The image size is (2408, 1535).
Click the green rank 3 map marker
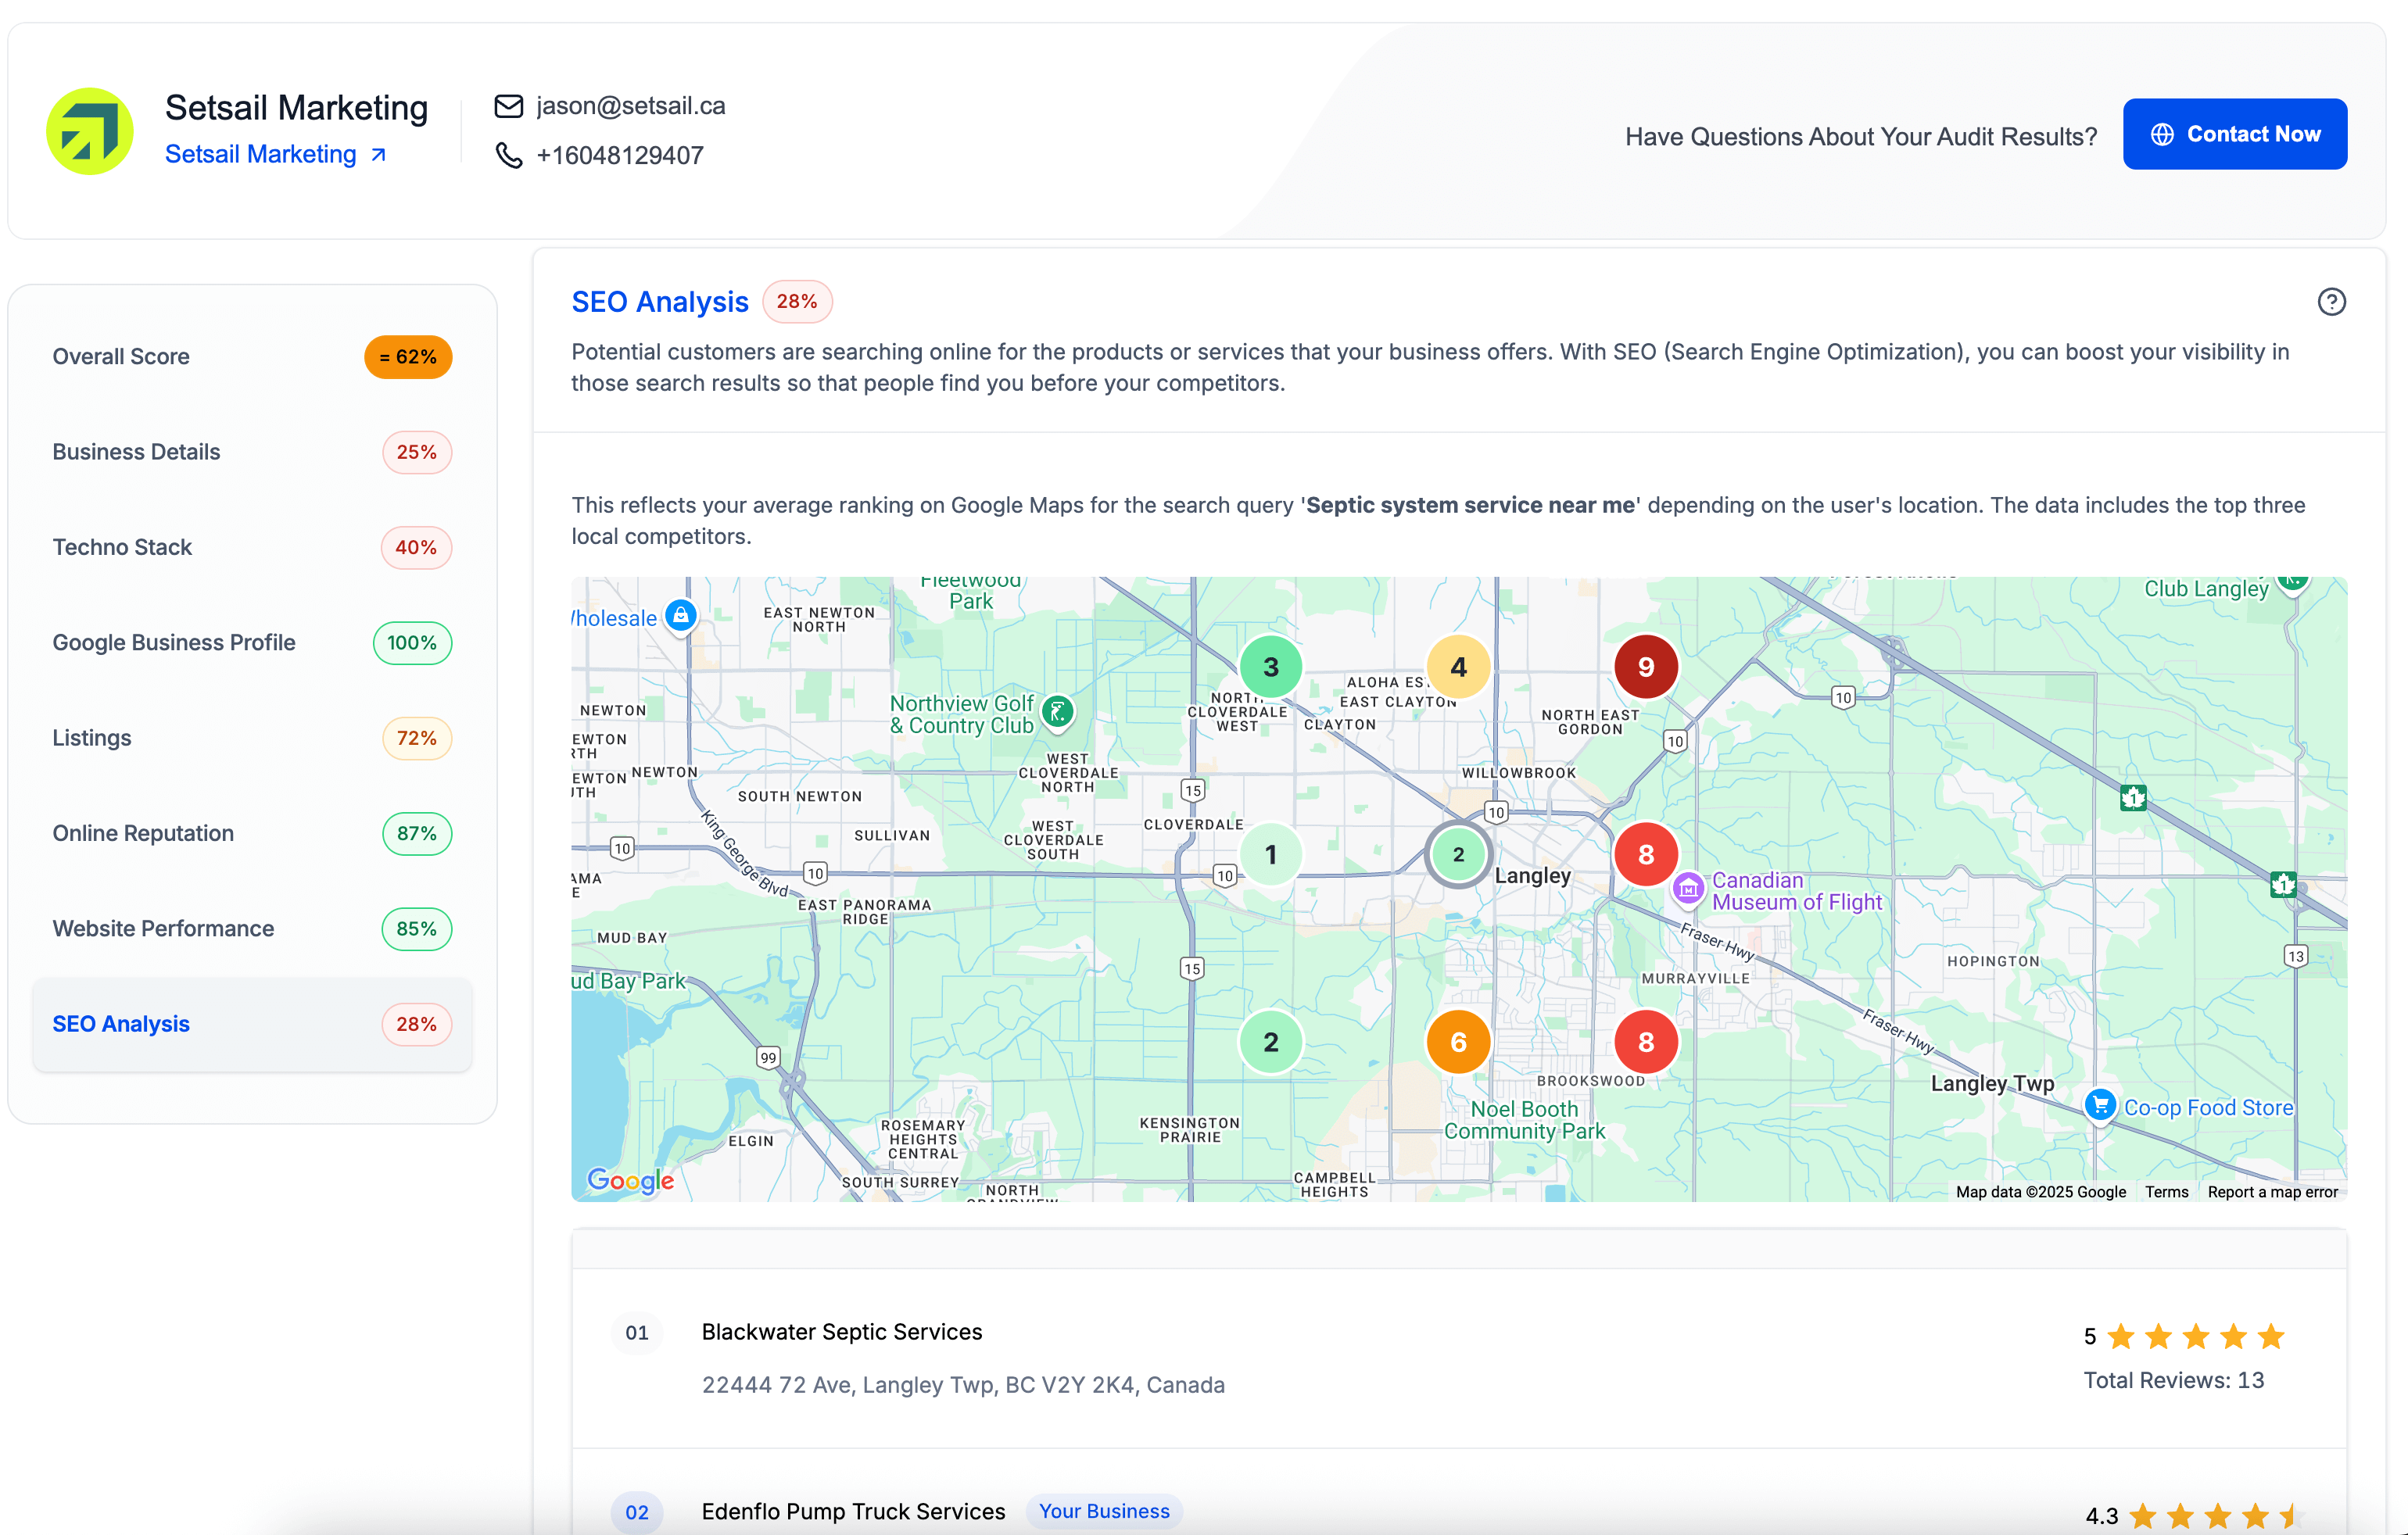point(1270,667)
